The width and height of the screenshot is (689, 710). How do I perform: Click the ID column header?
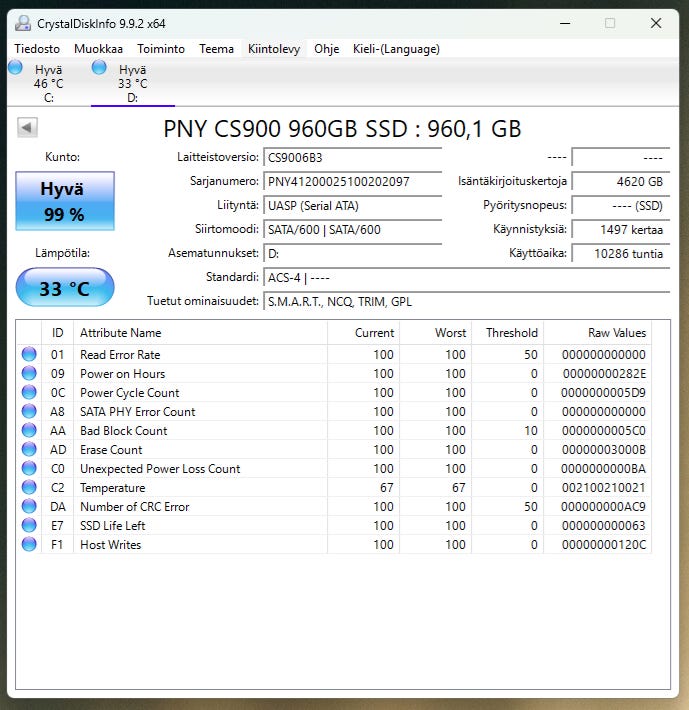tap(57, 333)
